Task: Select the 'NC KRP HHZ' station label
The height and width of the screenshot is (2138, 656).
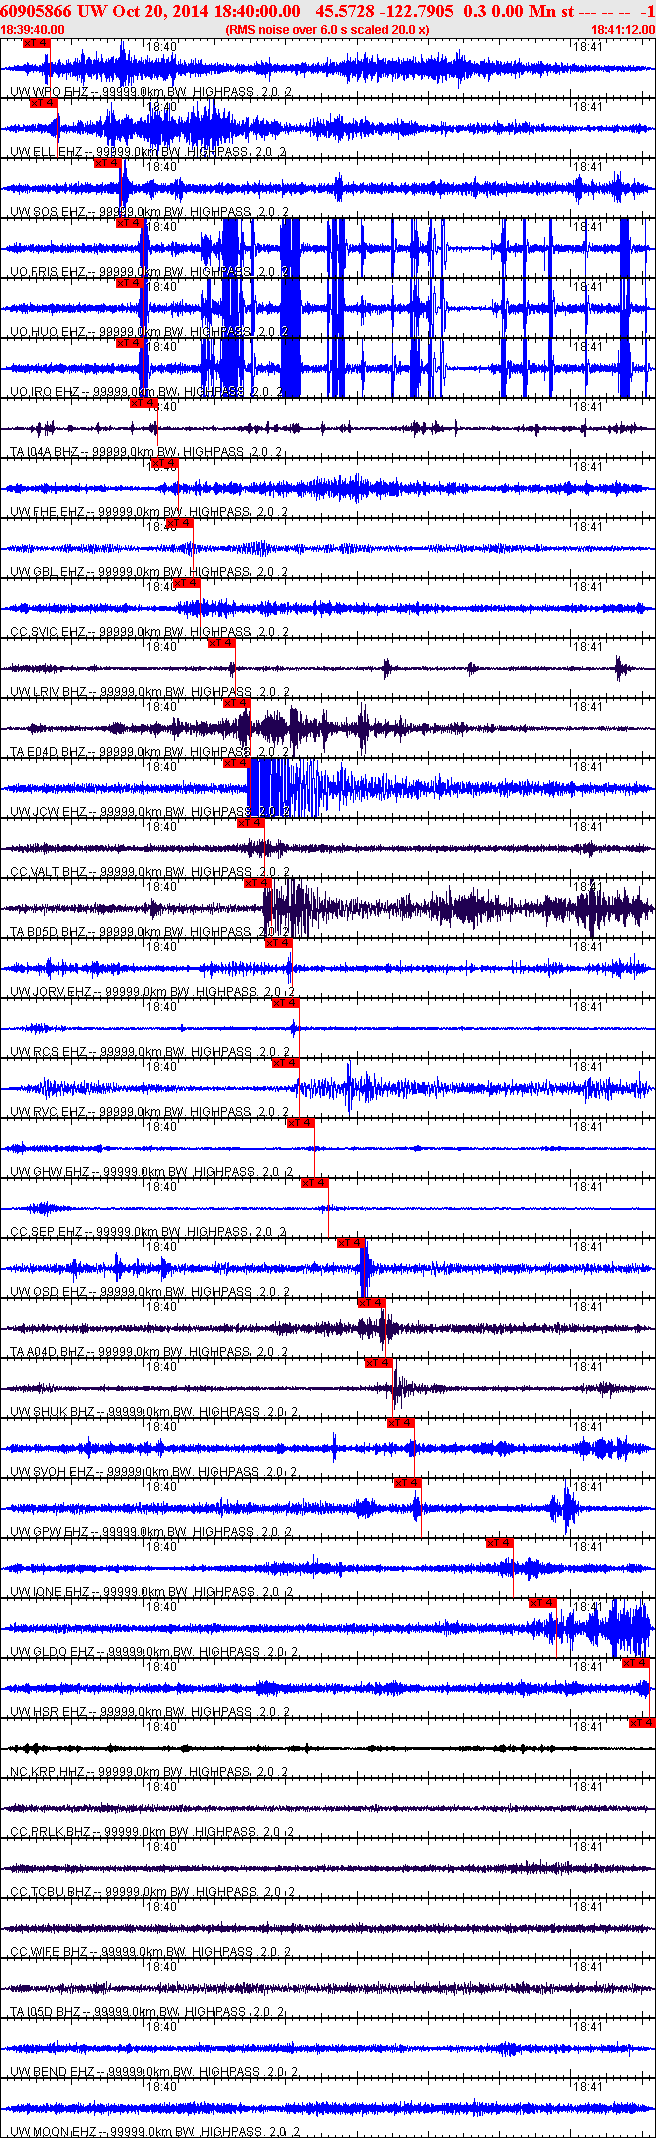Action: (47, 1772)
